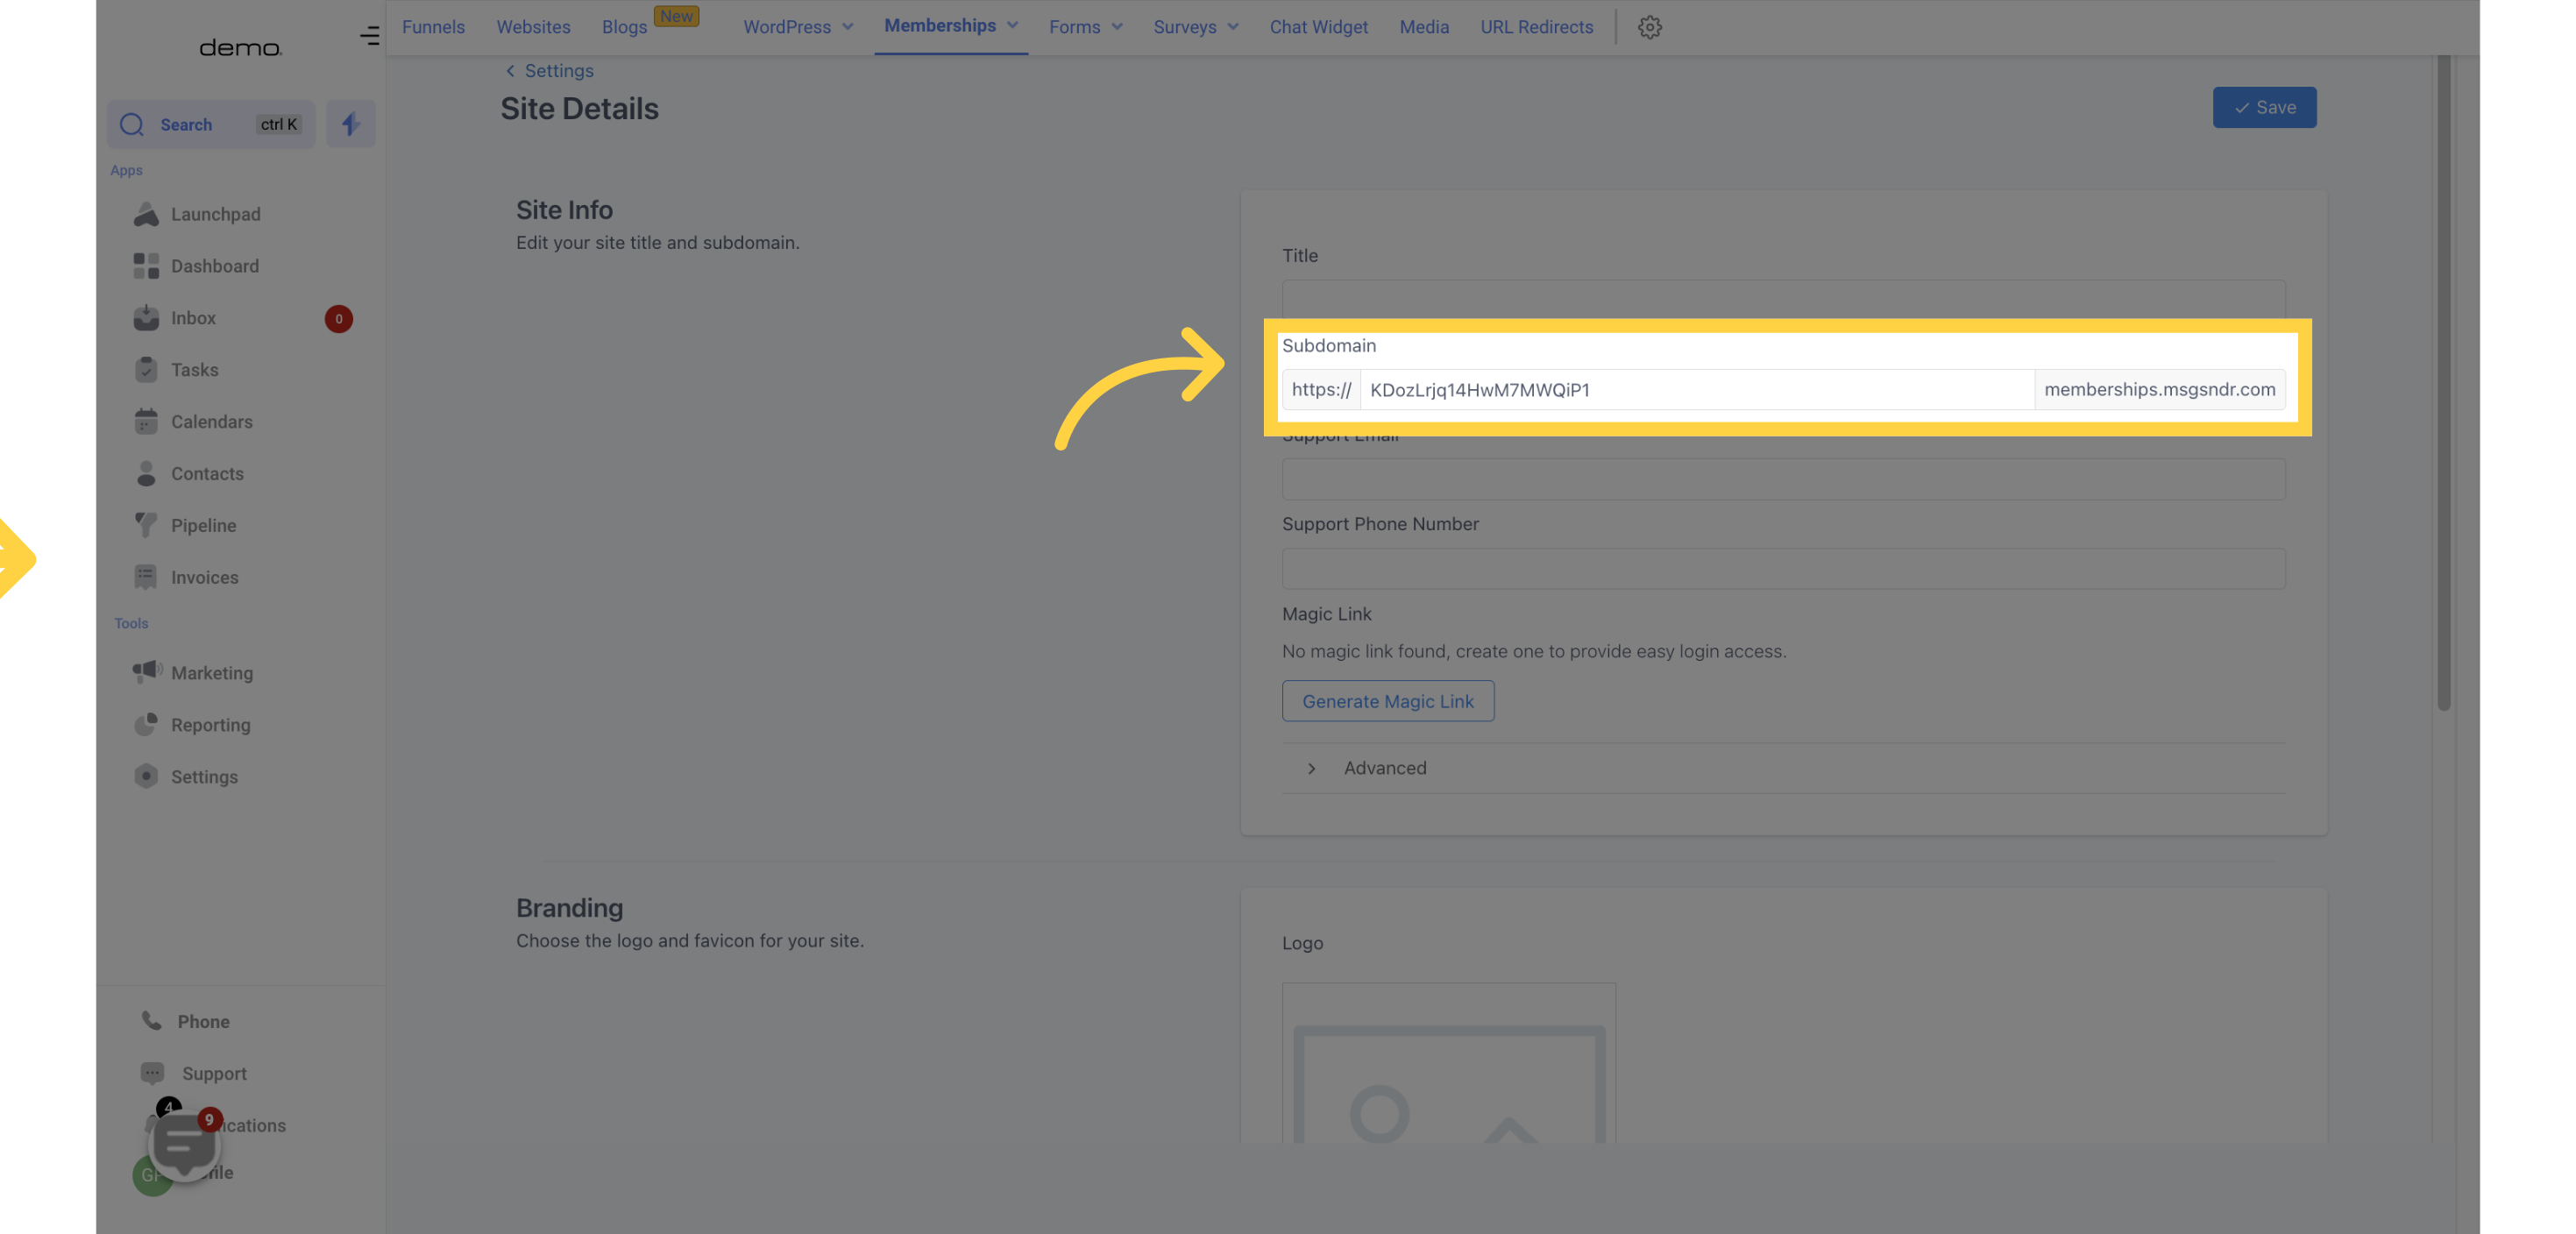The image size is (2576, 1234).
Task: Select the Invoices icon in sidebar
Action: point(146,577)
